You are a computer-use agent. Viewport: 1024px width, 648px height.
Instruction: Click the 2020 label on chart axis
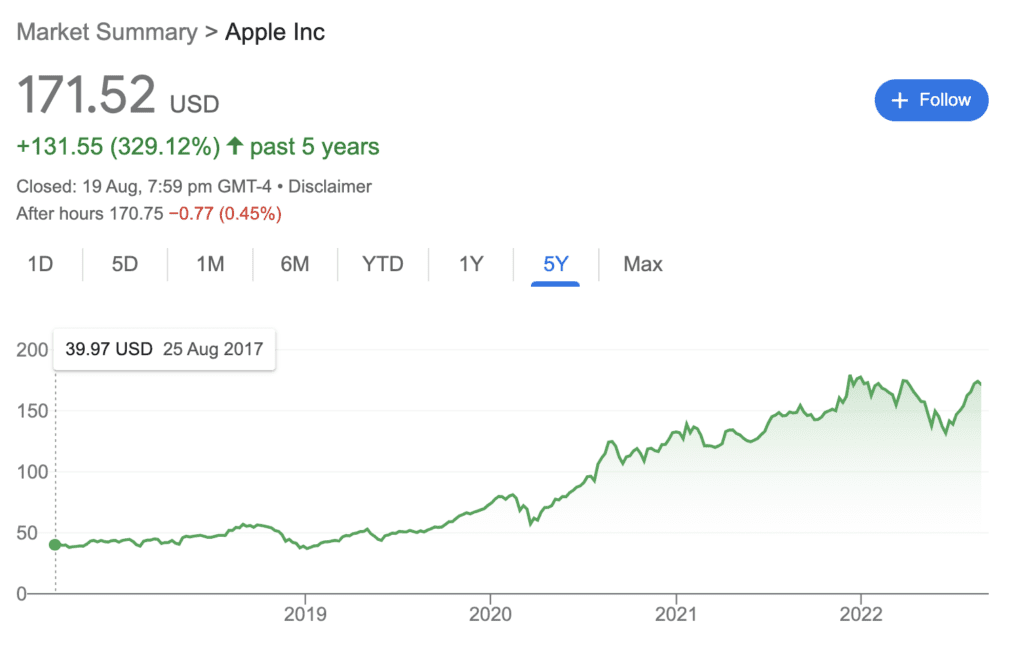490,614
